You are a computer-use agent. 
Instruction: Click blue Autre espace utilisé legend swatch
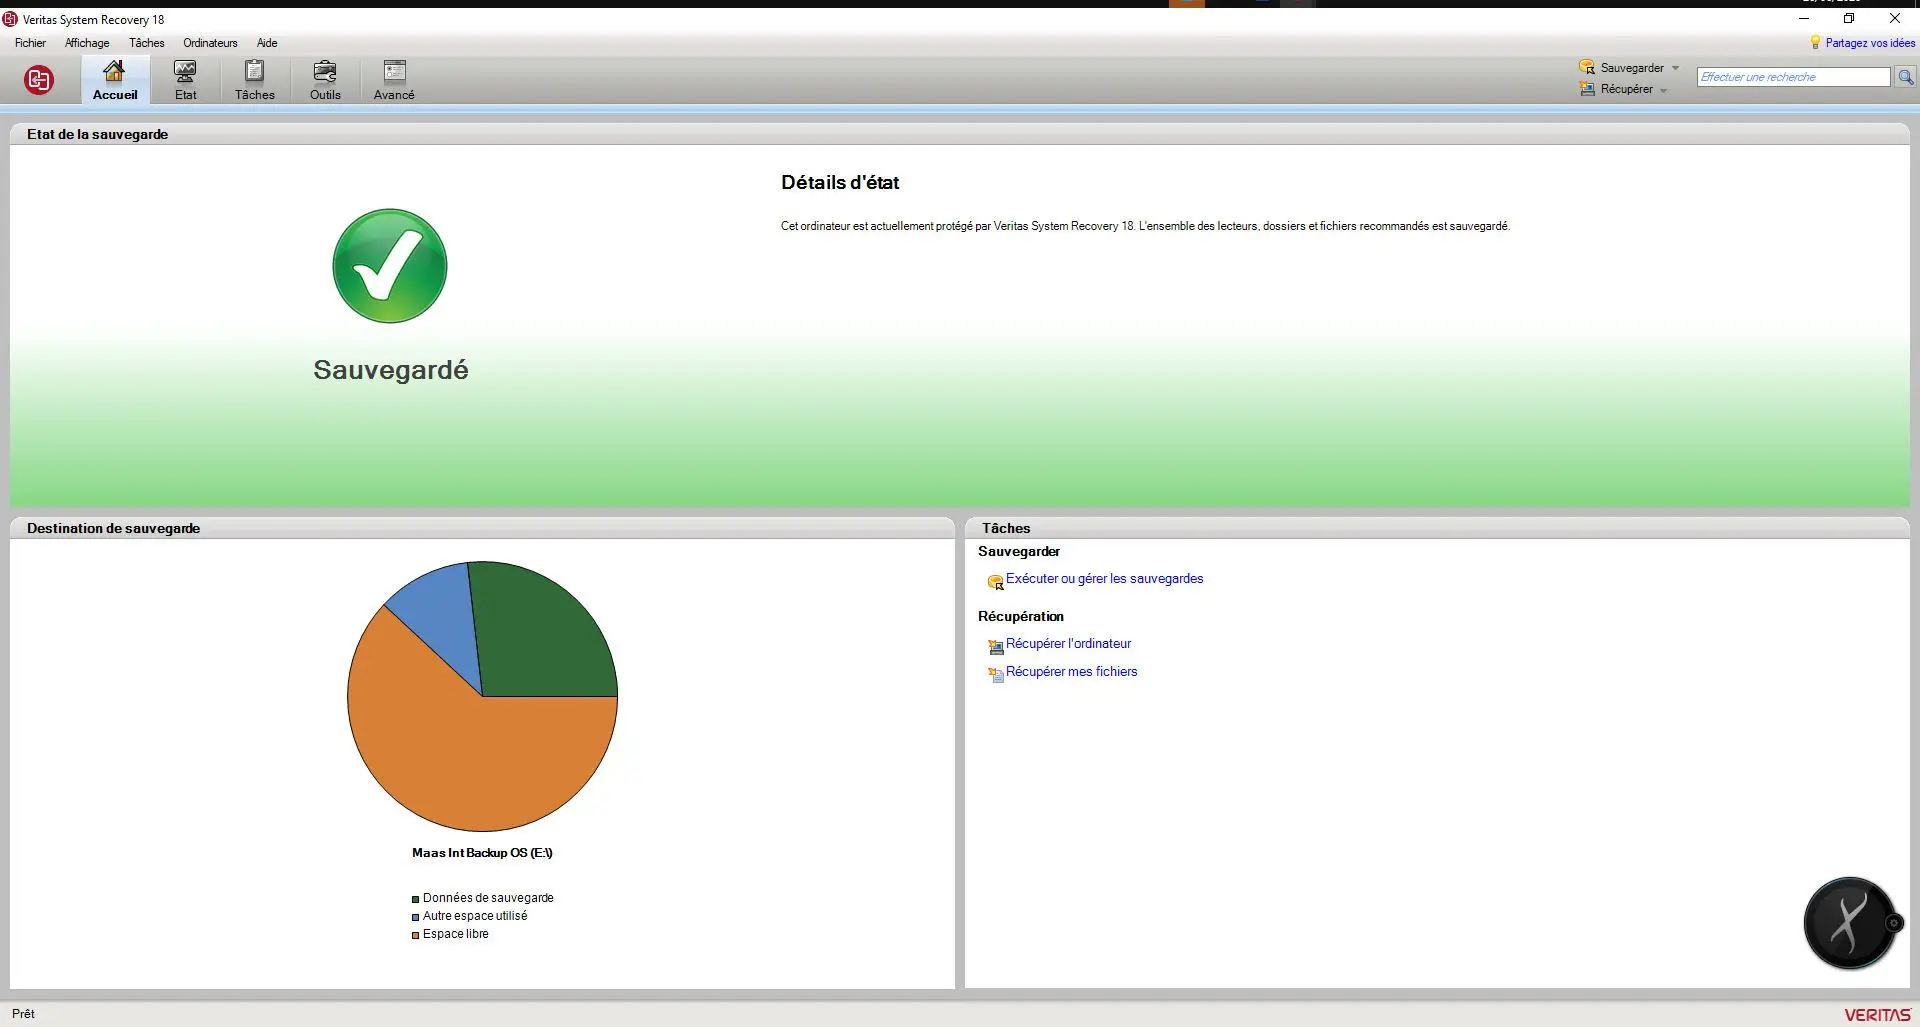[415, 917]
